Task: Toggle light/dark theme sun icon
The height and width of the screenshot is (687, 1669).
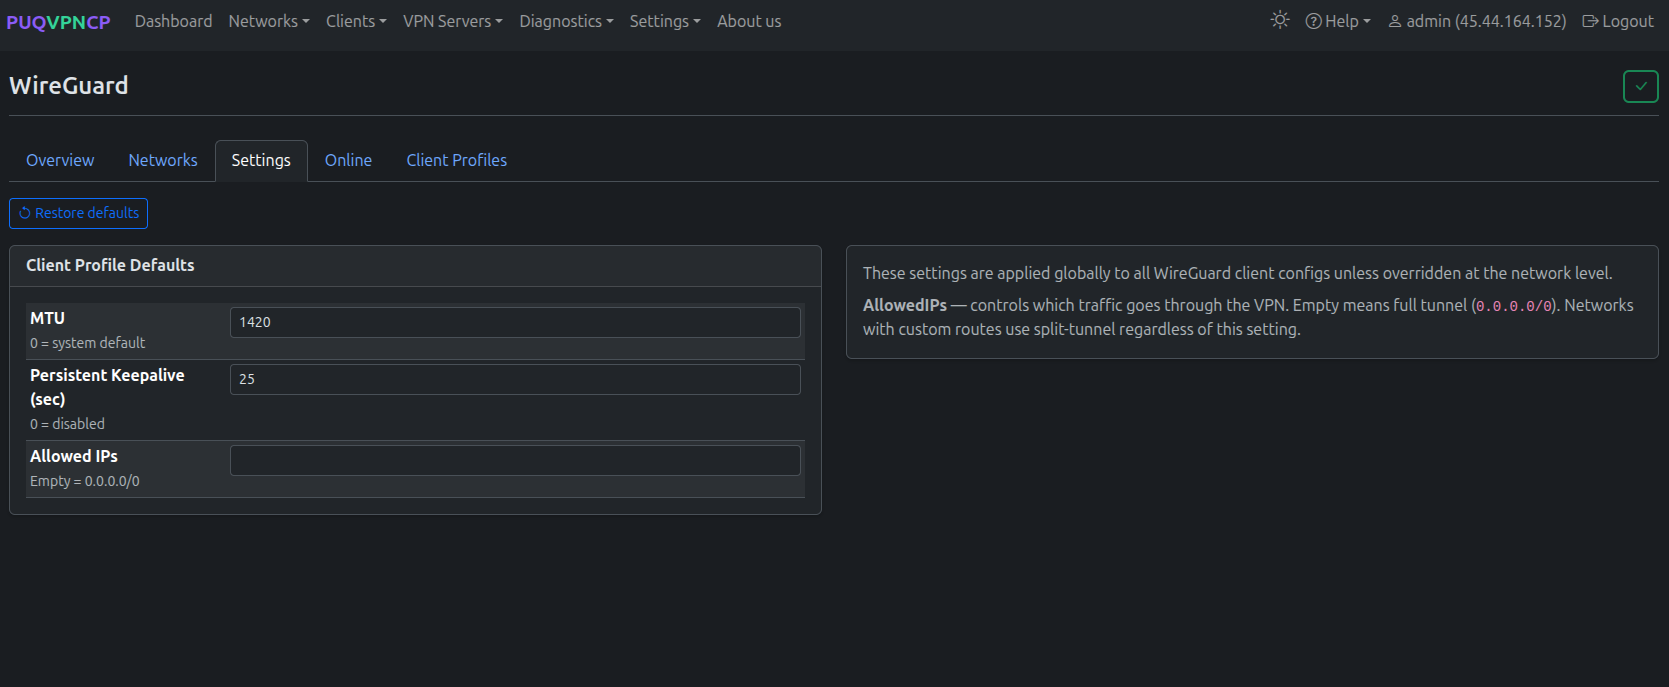Action: point(1280,20)
